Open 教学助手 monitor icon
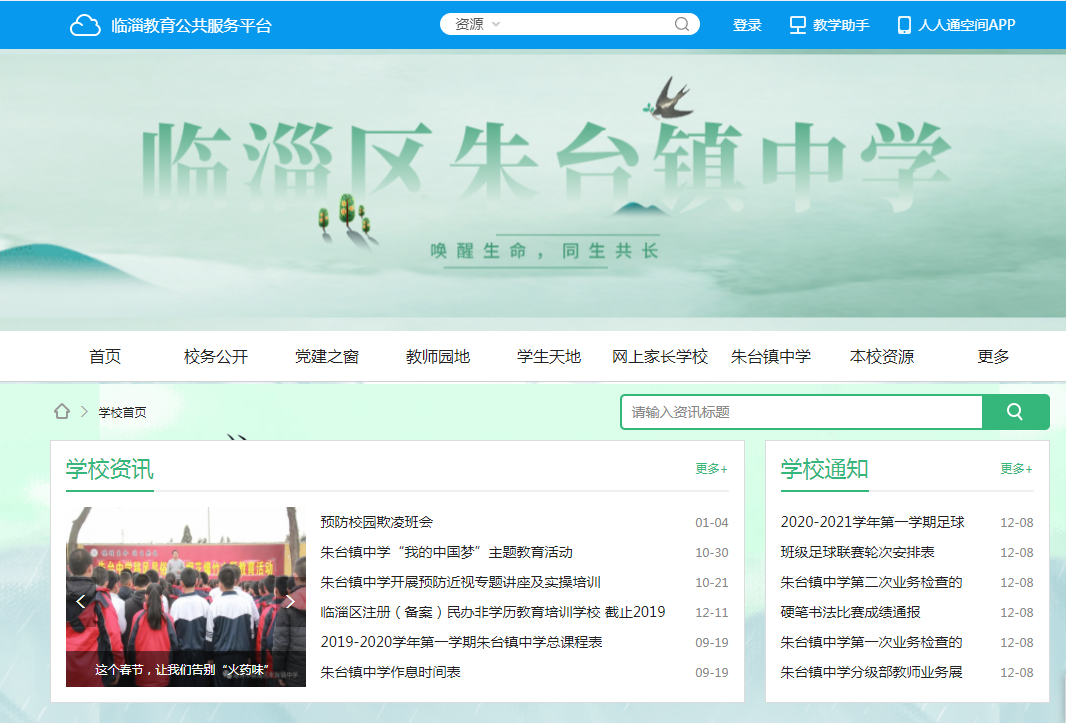 click(797, 25)
